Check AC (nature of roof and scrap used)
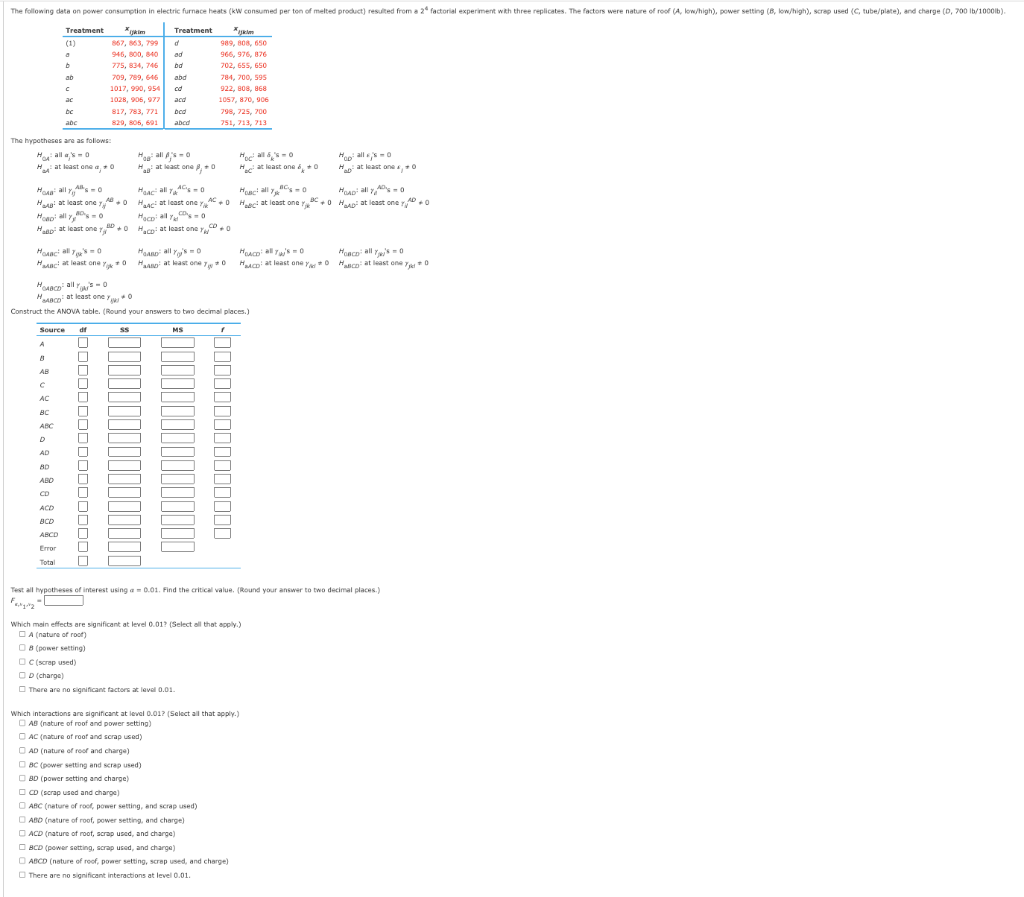This screenshot has height=897, width=1024. 22,736
